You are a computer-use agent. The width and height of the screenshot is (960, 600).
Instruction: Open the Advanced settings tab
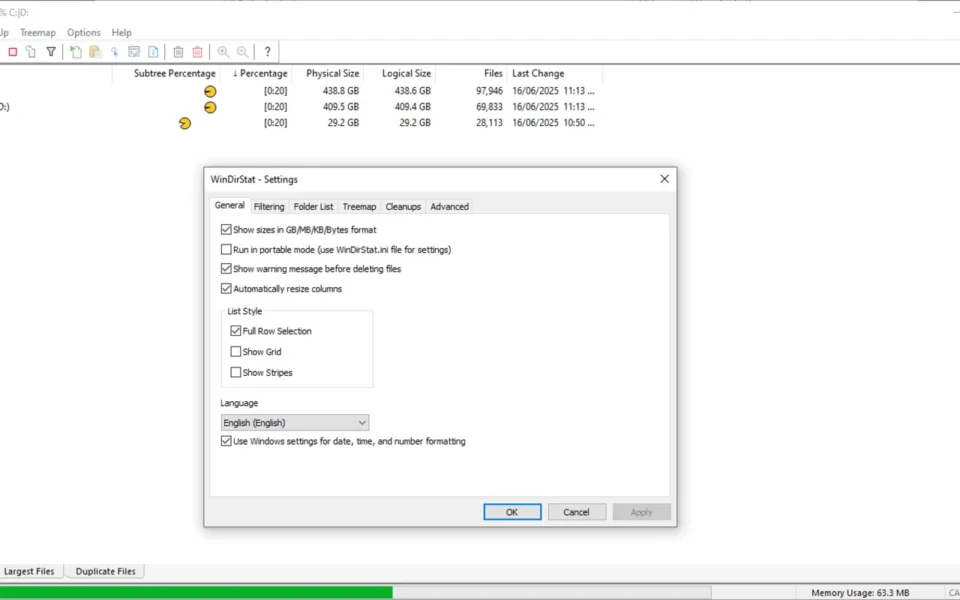click(x=449, y=206)
